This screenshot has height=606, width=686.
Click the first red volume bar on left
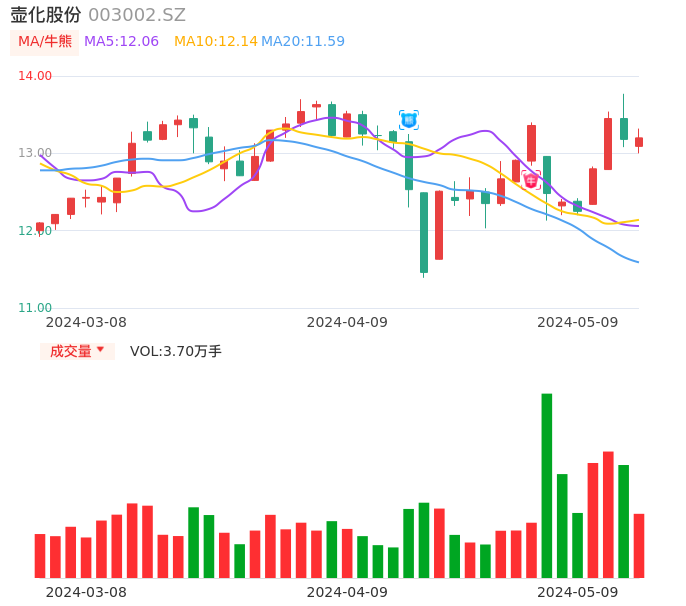(40, 555)
